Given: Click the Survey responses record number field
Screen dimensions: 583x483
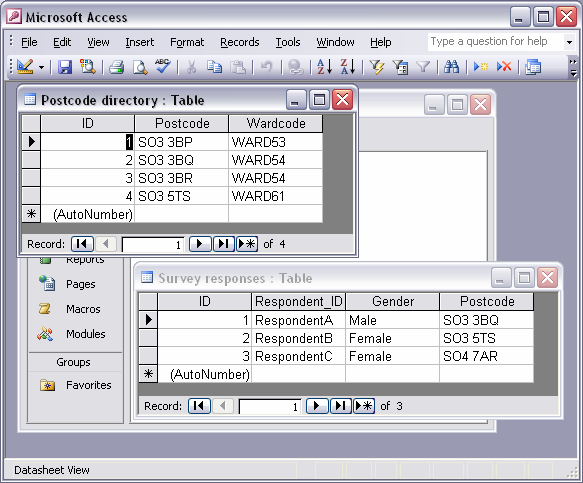Looking at the screenshot, I should tap(270, 406).
